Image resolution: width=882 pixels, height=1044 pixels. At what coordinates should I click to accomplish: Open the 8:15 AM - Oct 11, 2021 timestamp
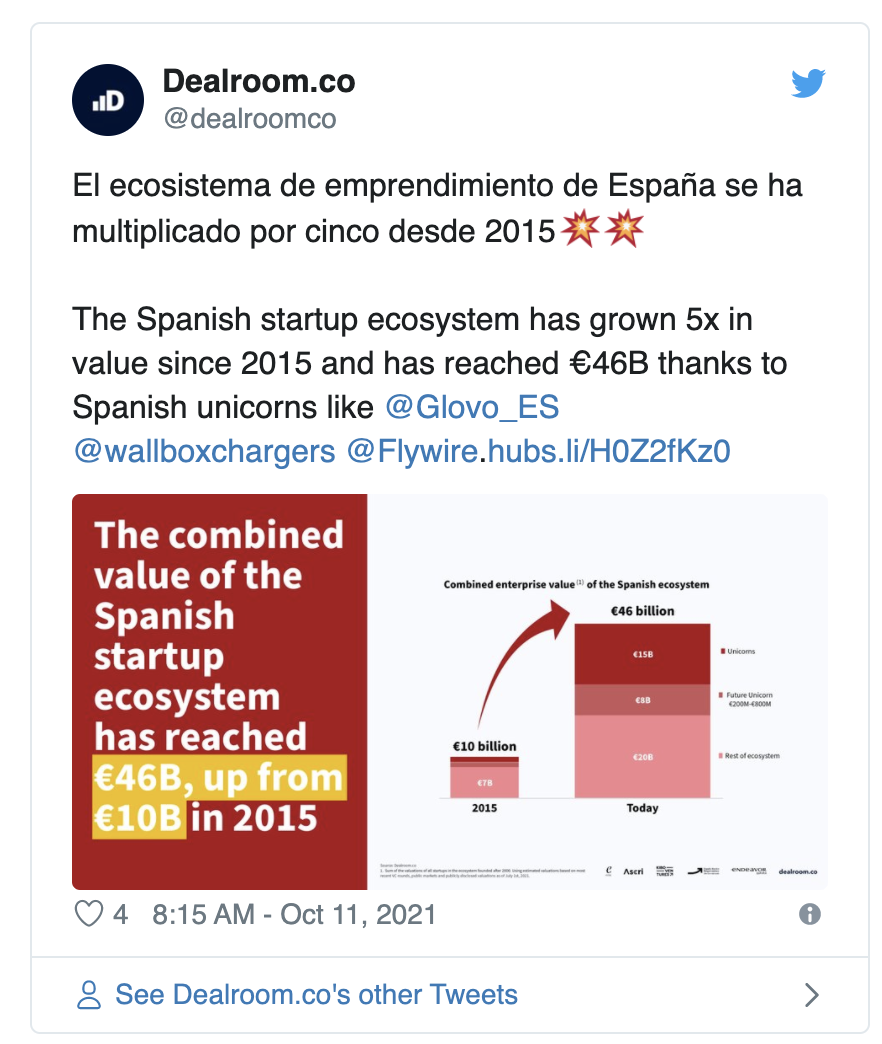pyautogui.click(x=294, y=914)
